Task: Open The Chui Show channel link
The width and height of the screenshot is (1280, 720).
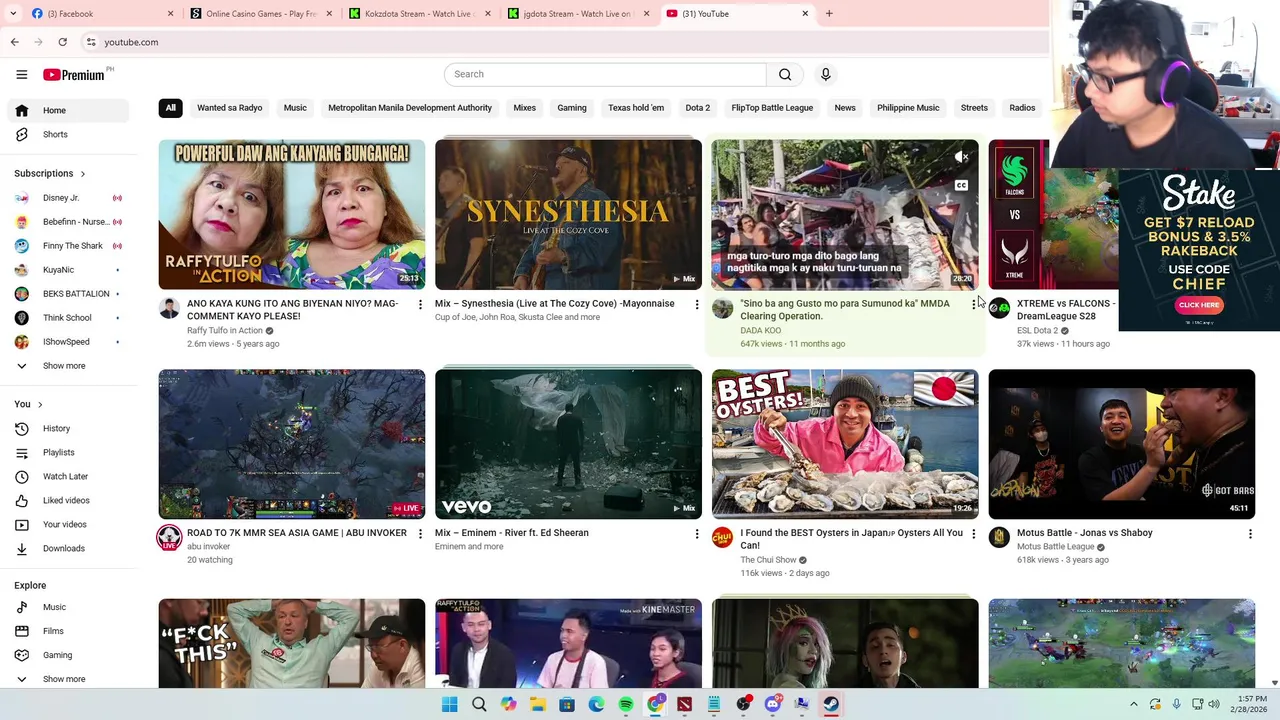Action: coord(768,560)
